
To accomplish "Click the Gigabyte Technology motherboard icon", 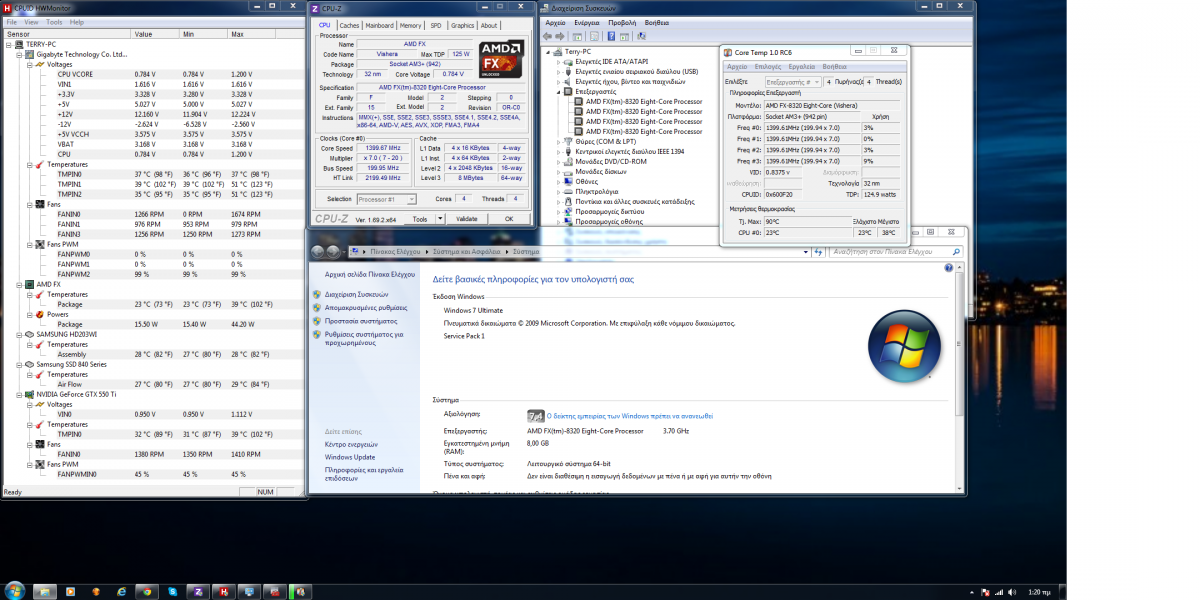I will pos(30,54).
